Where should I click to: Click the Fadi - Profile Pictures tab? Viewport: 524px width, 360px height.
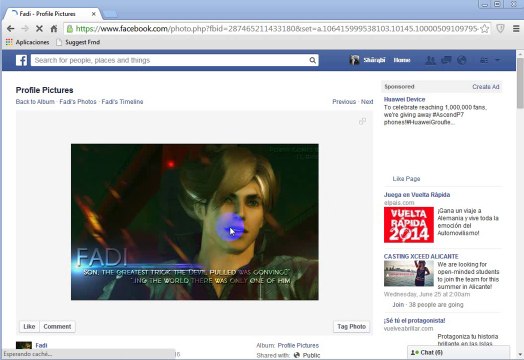pos(52,14)
